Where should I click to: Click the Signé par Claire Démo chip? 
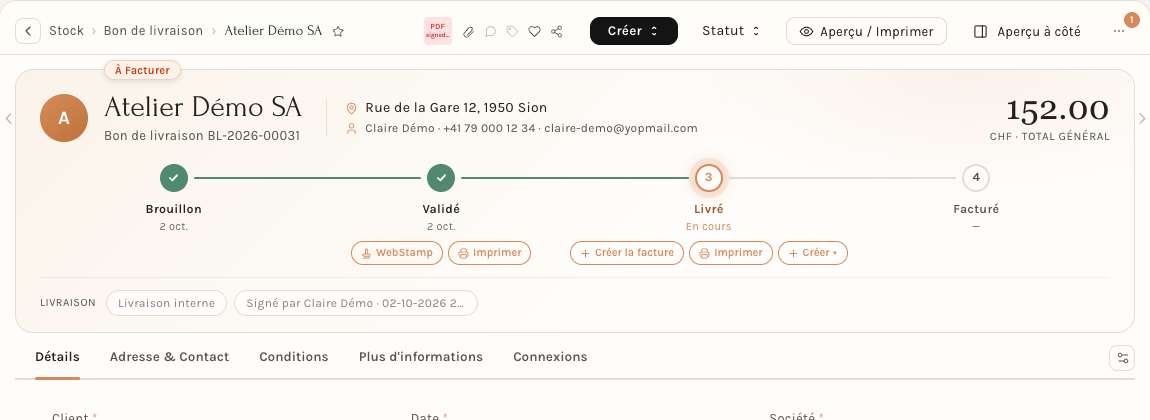pos(356,303)
